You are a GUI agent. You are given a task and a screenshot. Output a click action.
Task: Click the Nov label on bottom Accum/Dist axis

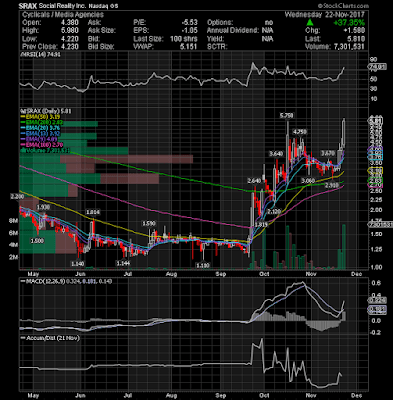coord(311,396)
